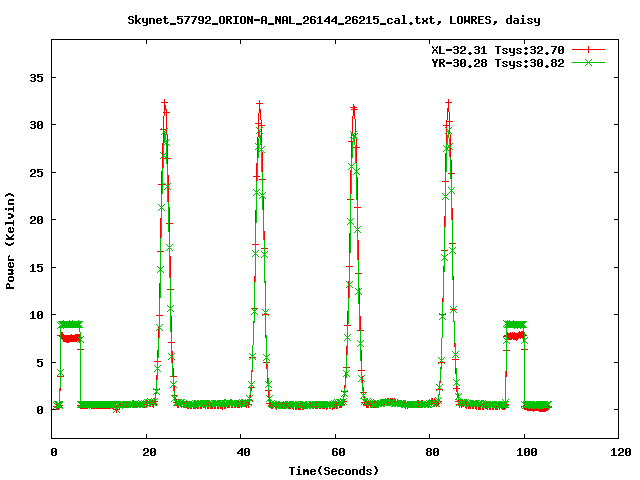The height and width of the screenshot is (480, 640).
Task: Select the XL-32.31 Tsys:32.70 legend entry
Action: [498, 50]
